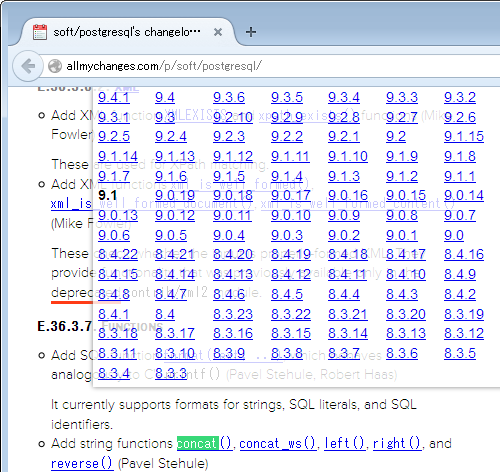This screenshot has width=500, height=472.
Task: Jump to version 8.4.16
Action: [464, 255]
